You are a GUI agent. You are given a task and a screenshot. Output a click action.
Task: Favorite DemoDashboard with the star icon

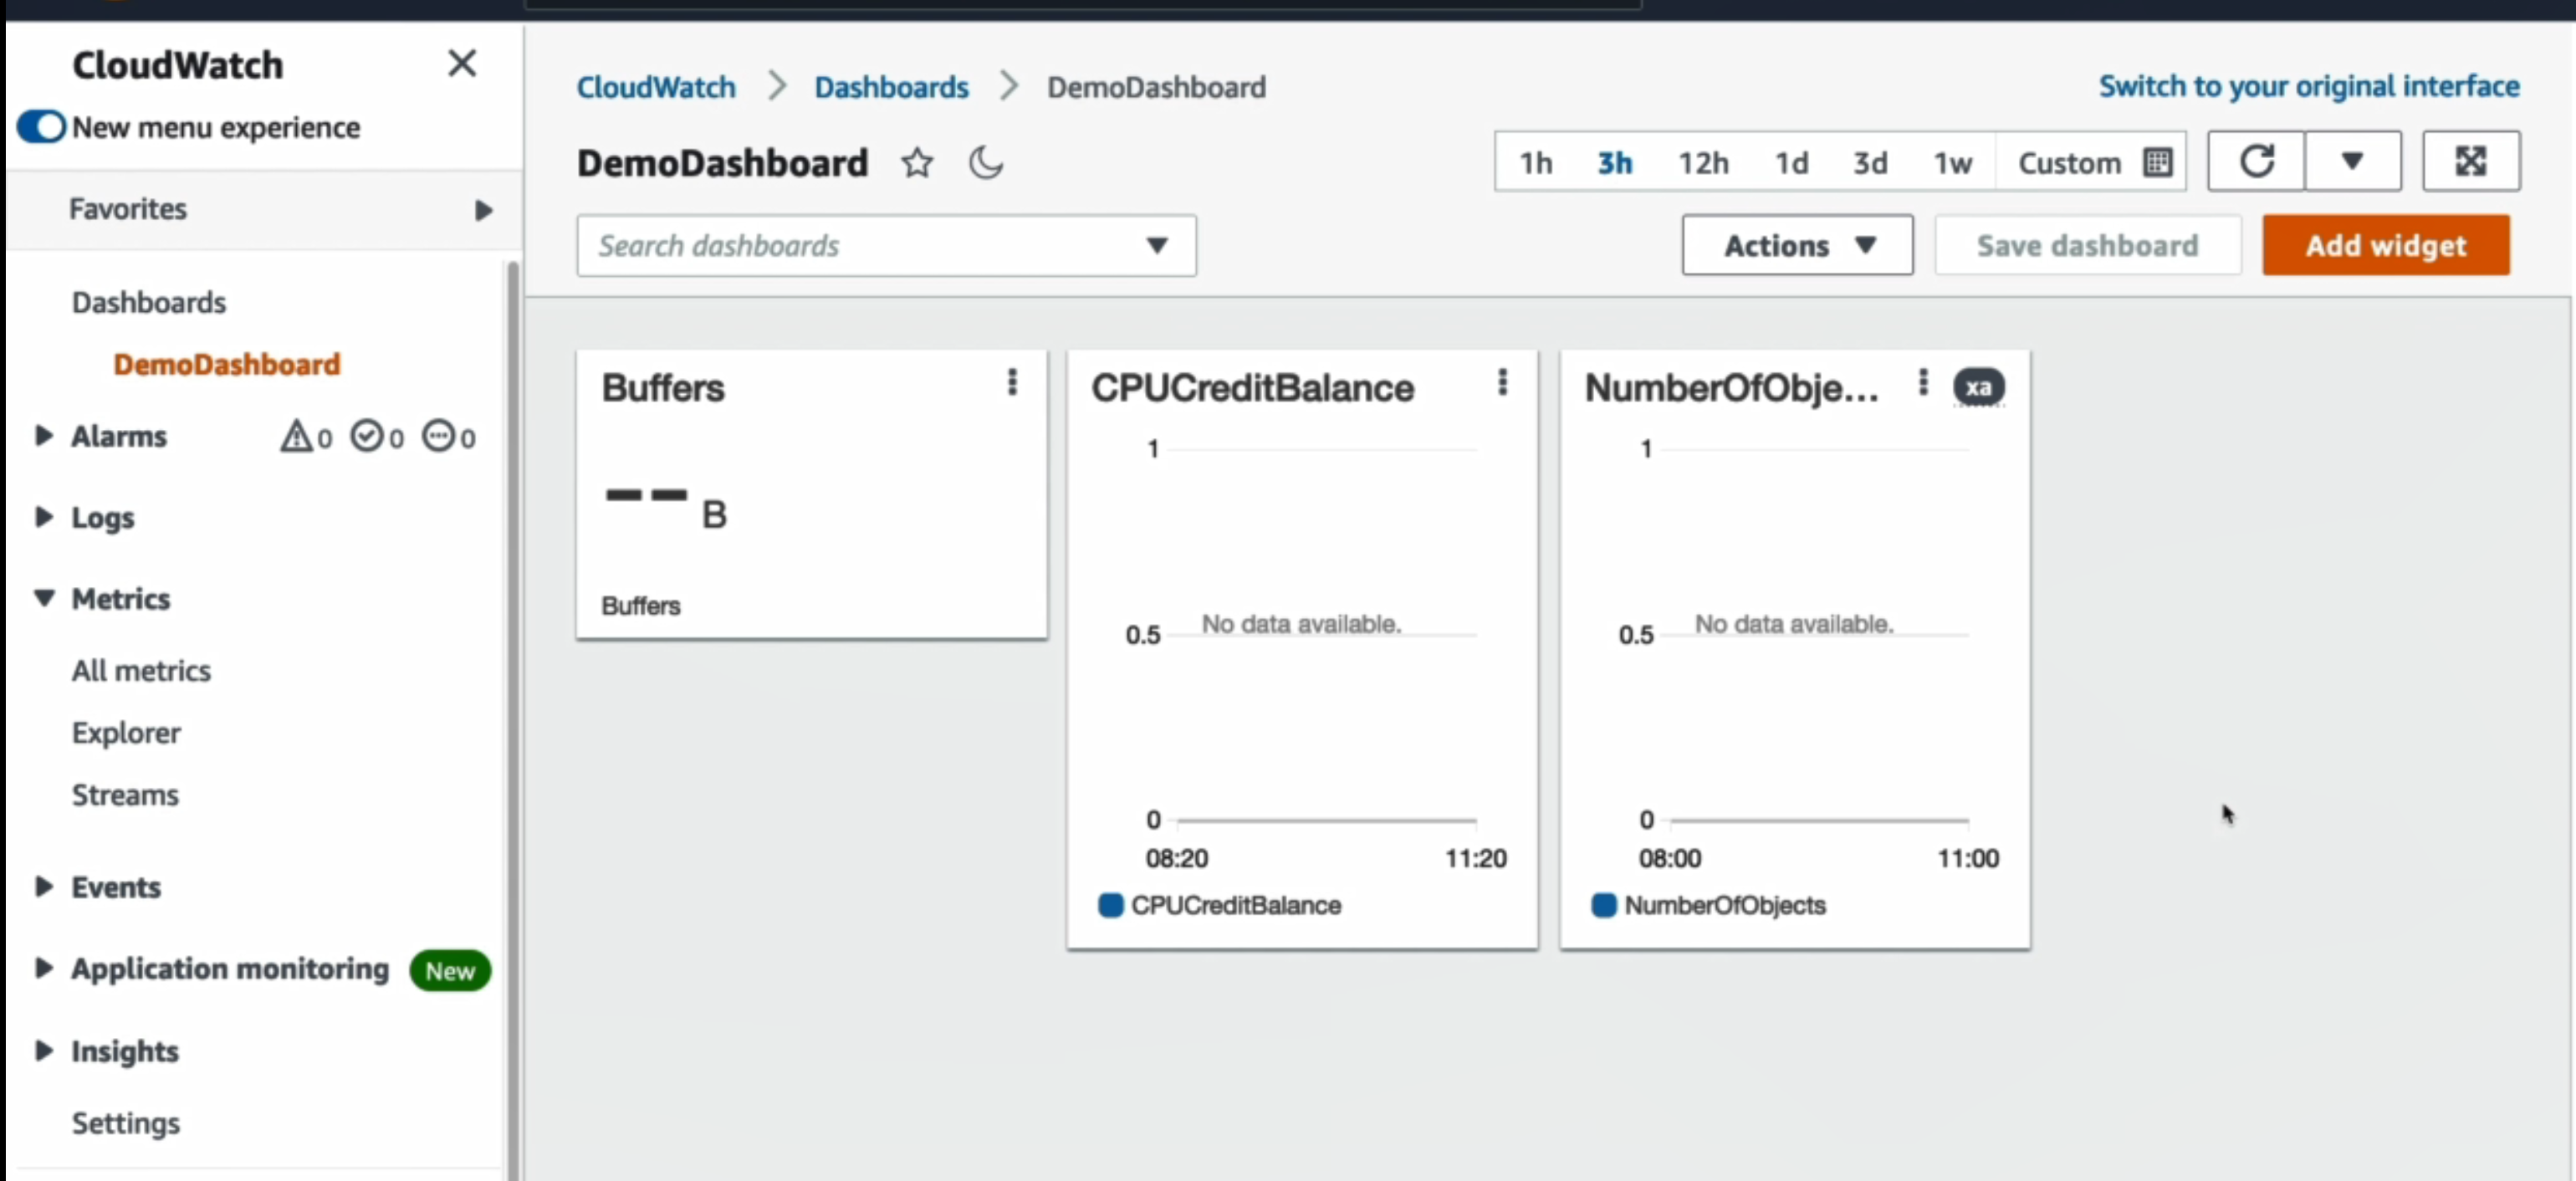(917, 162)
